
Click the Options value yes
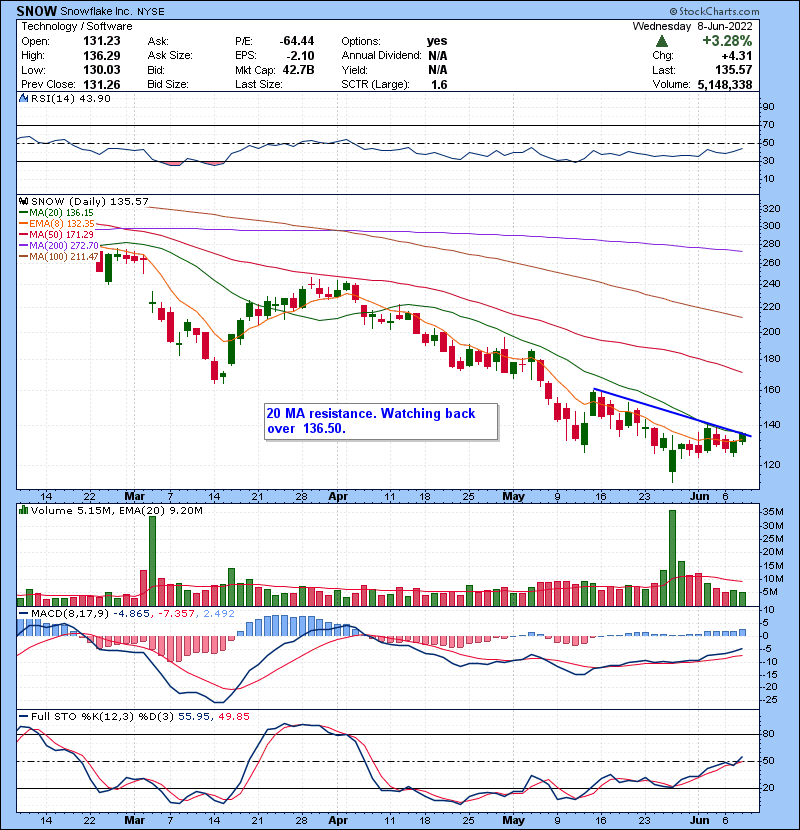pyautogui.click(x=437, y=41)
